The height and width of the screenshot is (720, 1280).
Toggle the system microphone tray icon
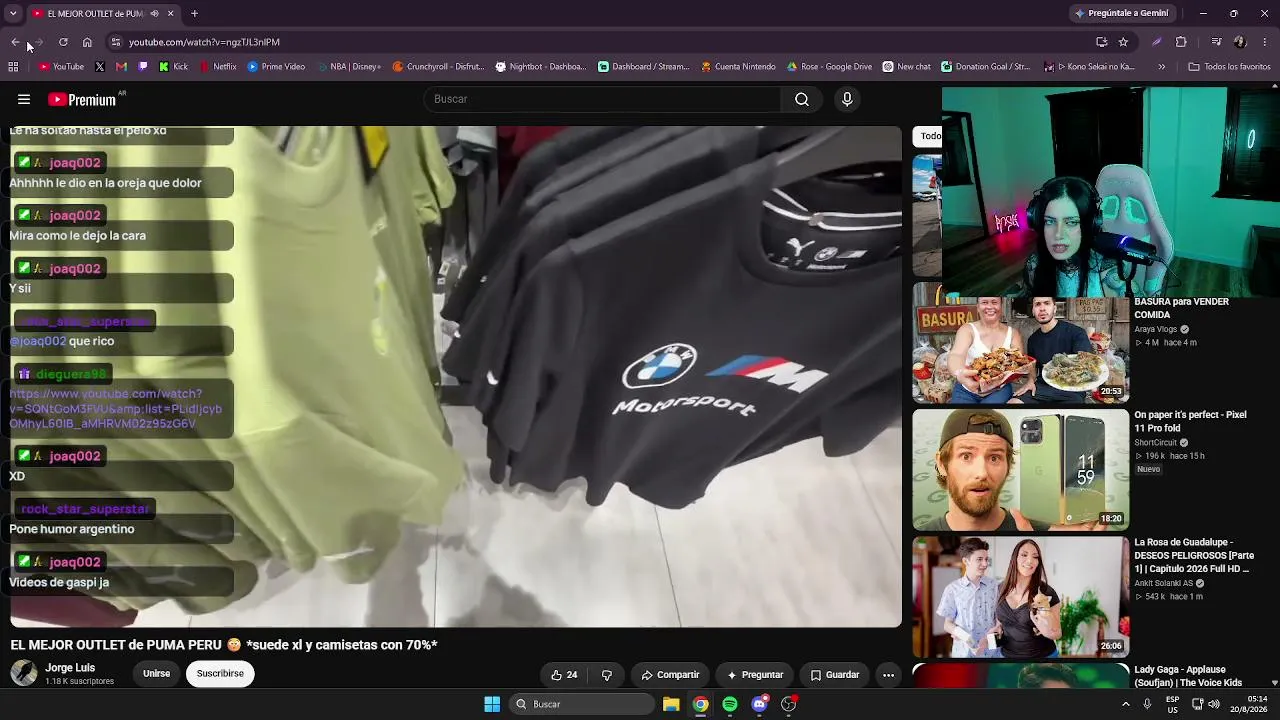point(1147,704)
